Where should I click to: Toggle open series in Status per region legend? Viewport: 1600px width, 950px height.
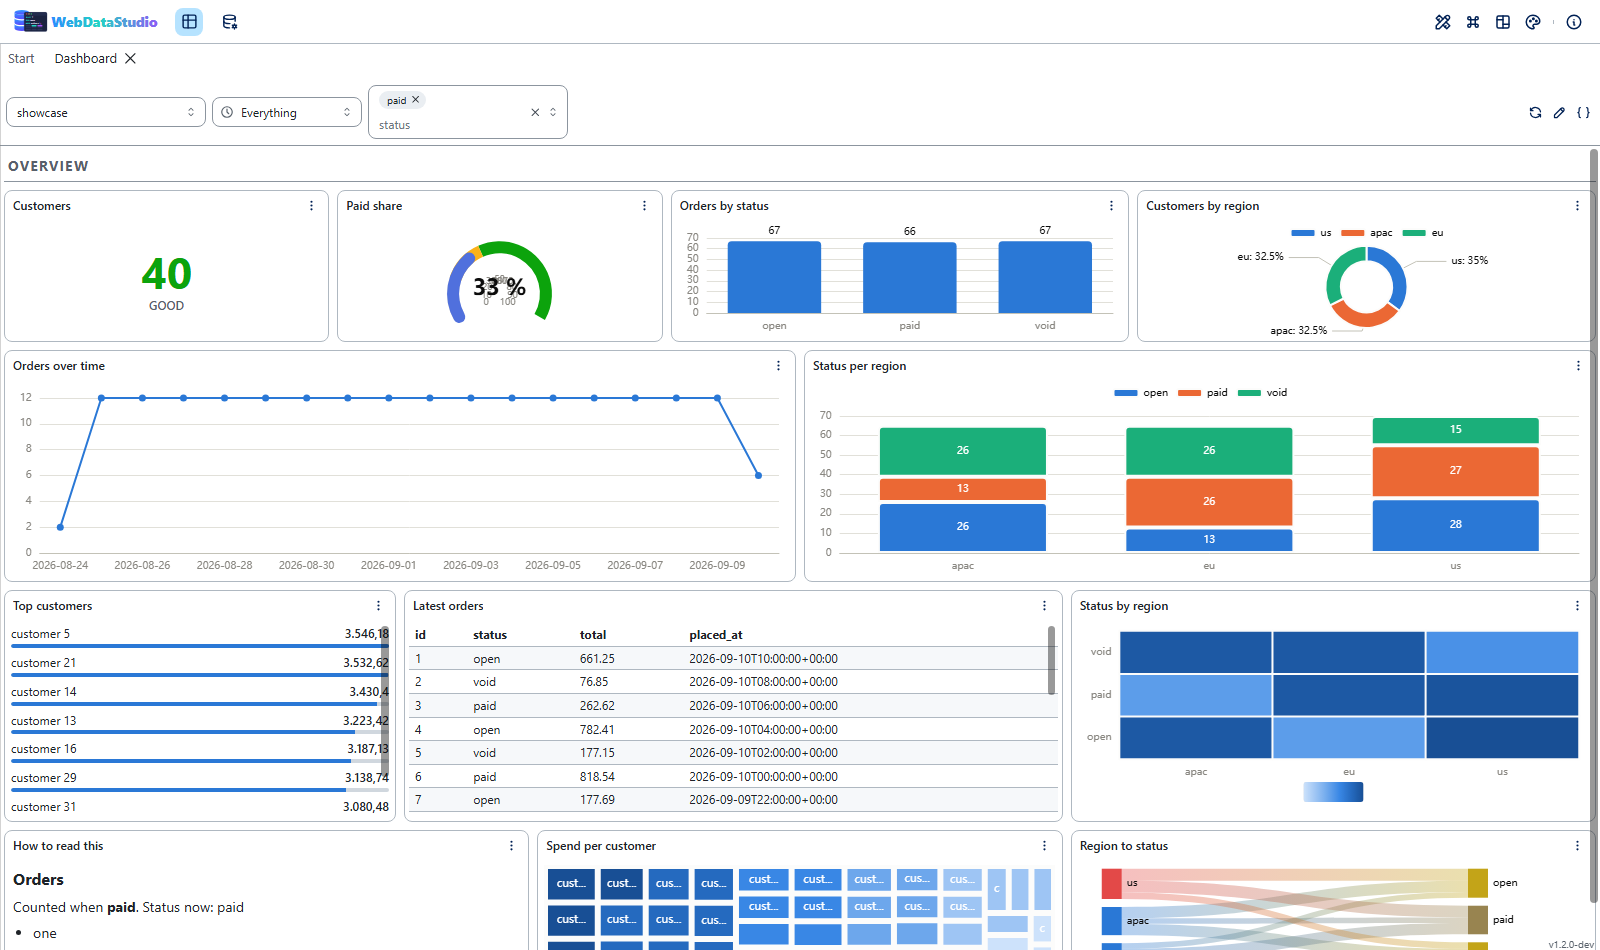coord(1141,393)
